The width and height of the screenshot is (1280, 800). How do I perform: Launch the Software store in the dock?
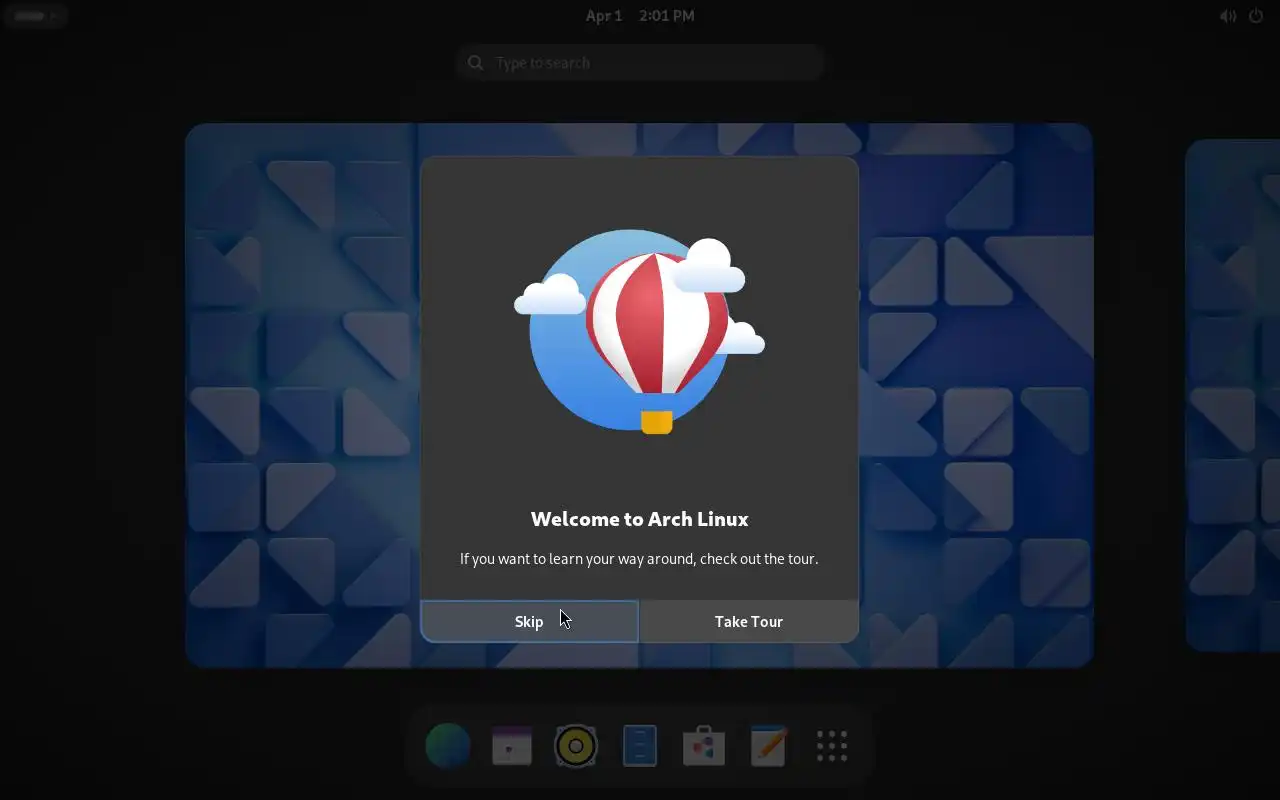tap(704, 746)
